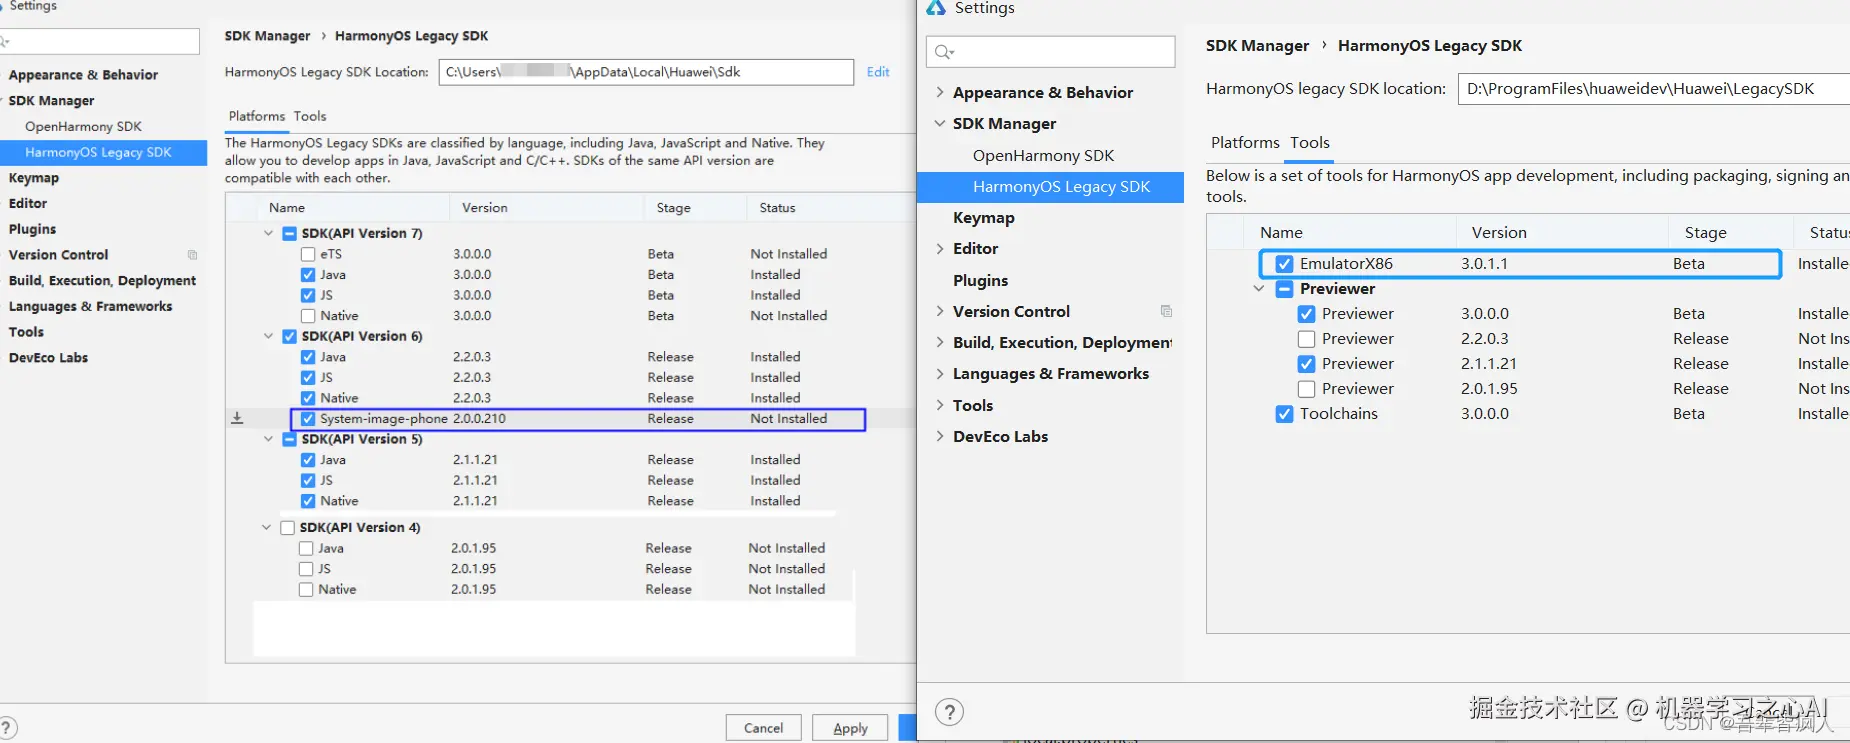Click the search field in left Settings window
The height and width of the screenshot is (743, 1850).
pos(100,41)
